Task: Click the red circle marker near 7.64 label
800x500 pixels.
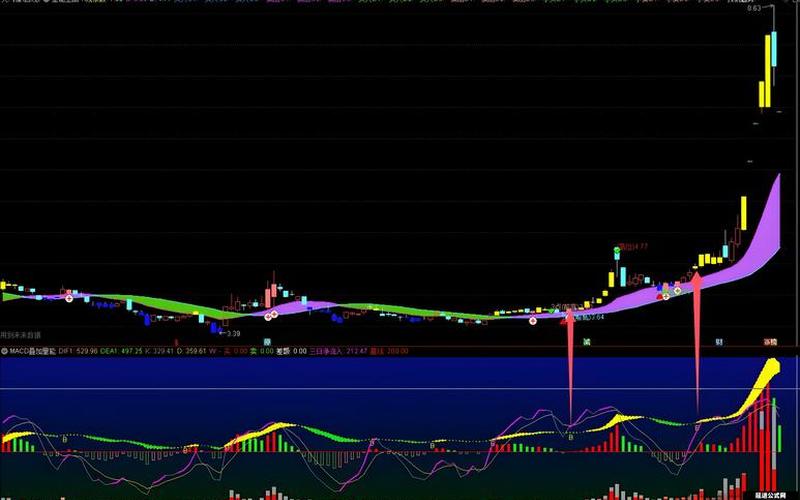Action: click(x=533, y=321)
